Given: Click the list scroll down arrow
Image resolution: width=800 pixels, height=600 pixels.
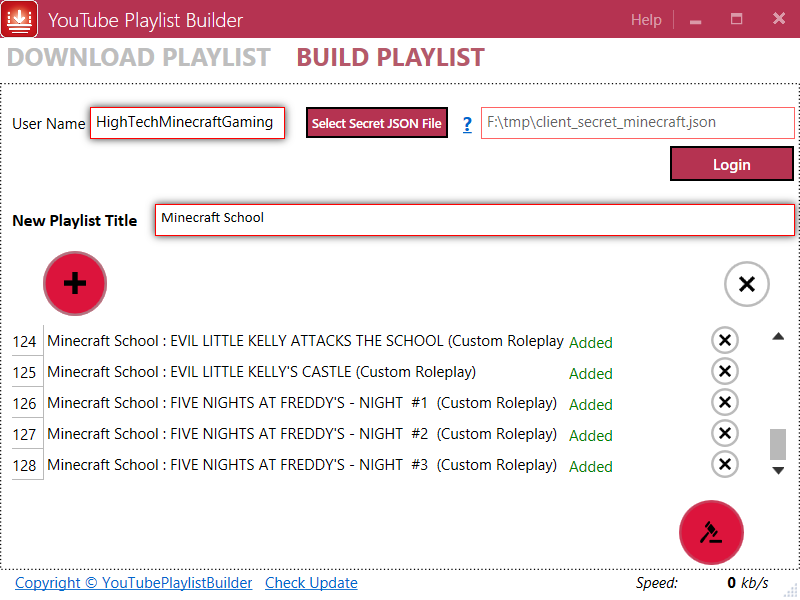Looking at the screenshot, I should [x=778, y=470].
